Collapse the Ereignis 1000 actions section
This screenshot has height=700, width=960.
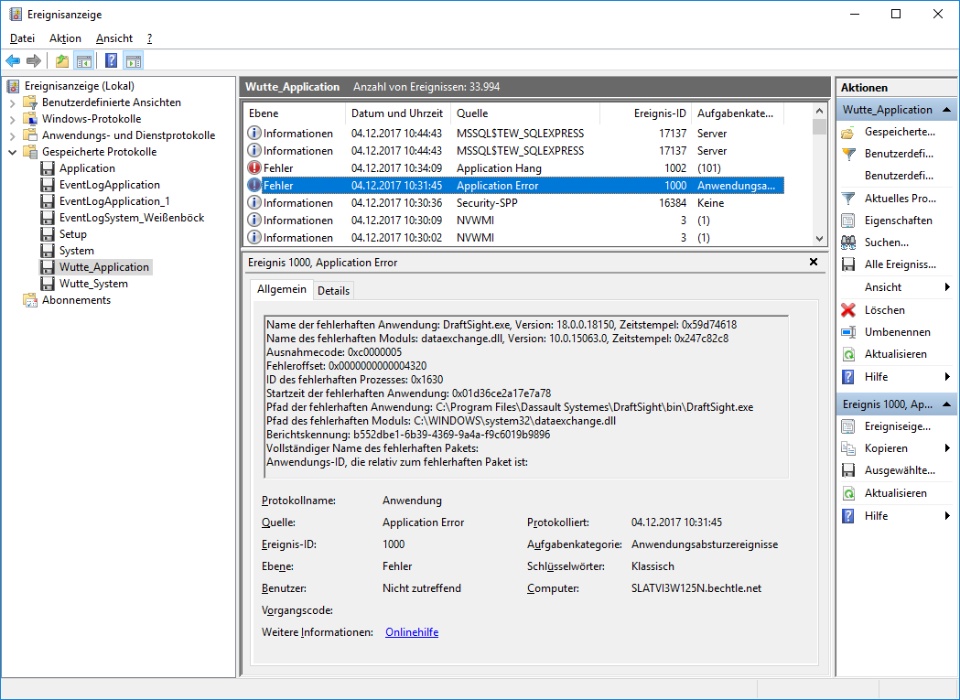pyautogui.click(x=947, y=404)
